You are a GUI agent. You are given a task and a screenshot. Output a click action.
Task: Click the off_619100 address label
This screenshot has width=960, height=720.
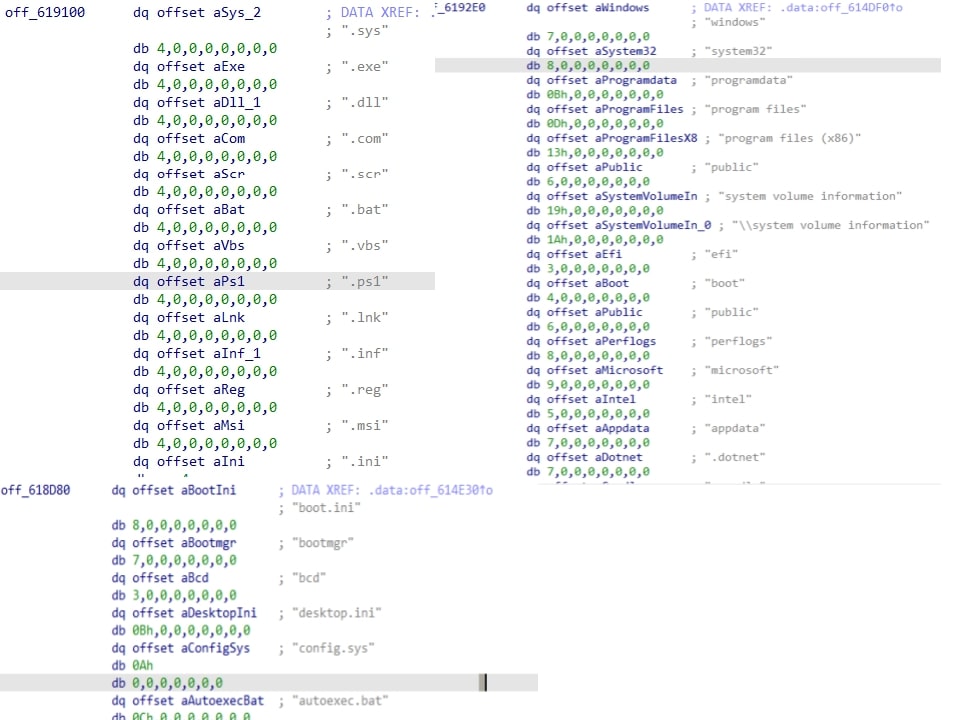[x=46, y=13]
